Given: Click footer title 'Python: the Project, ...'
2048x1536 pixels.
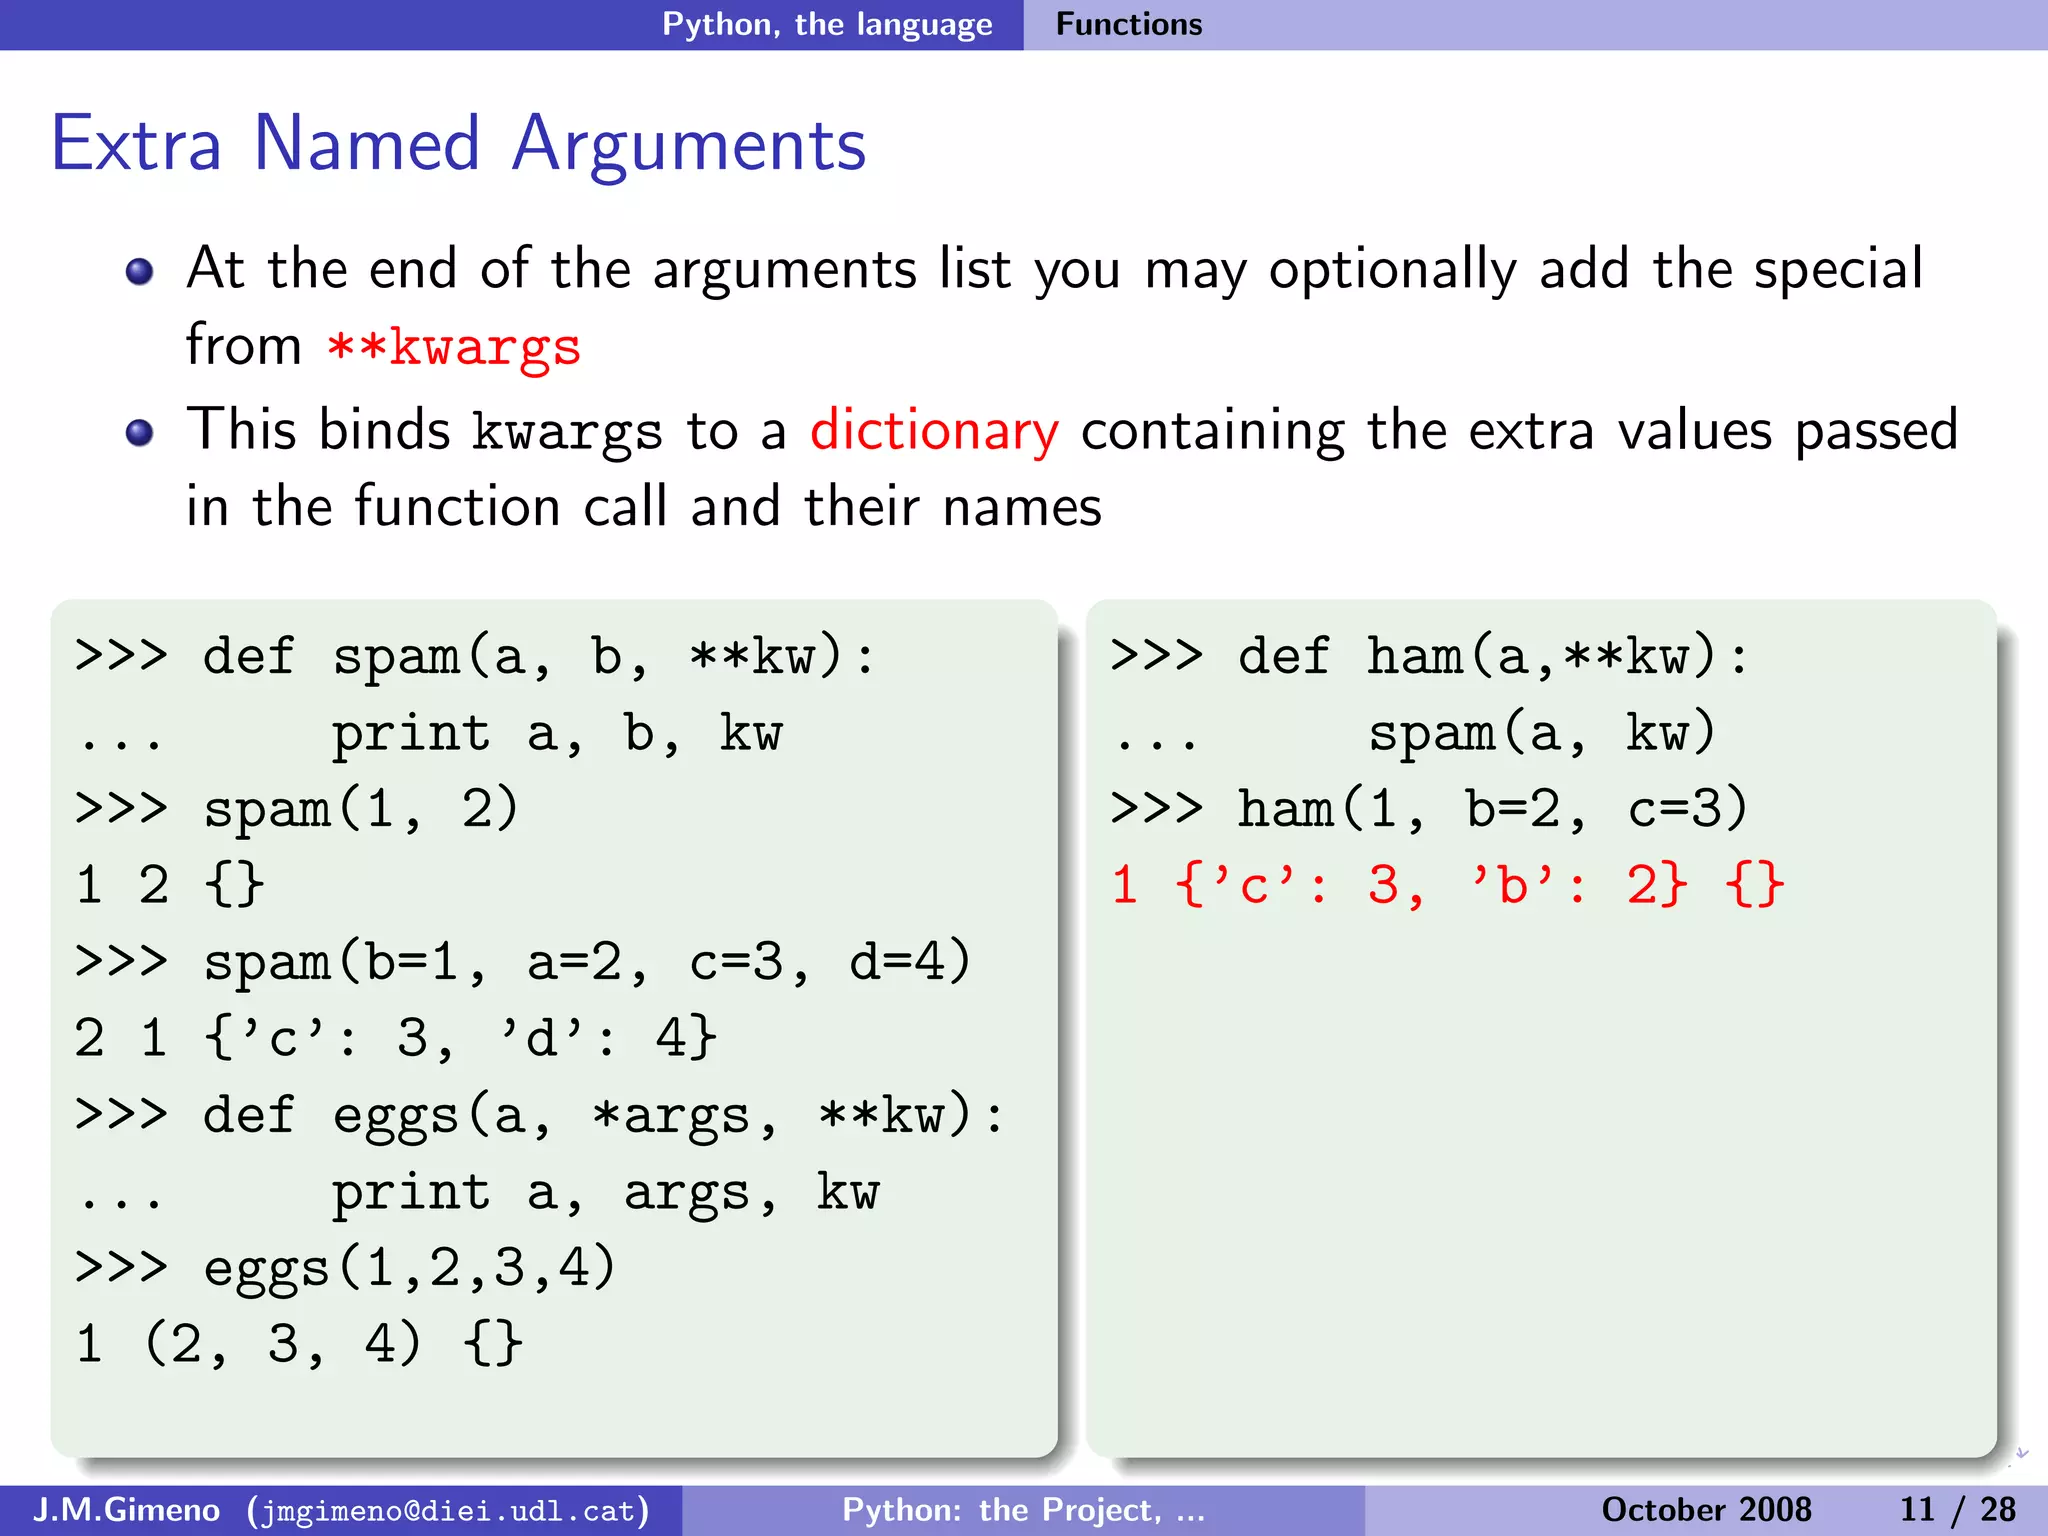Looking at the screenshot, I should tap(1023, 1510).
